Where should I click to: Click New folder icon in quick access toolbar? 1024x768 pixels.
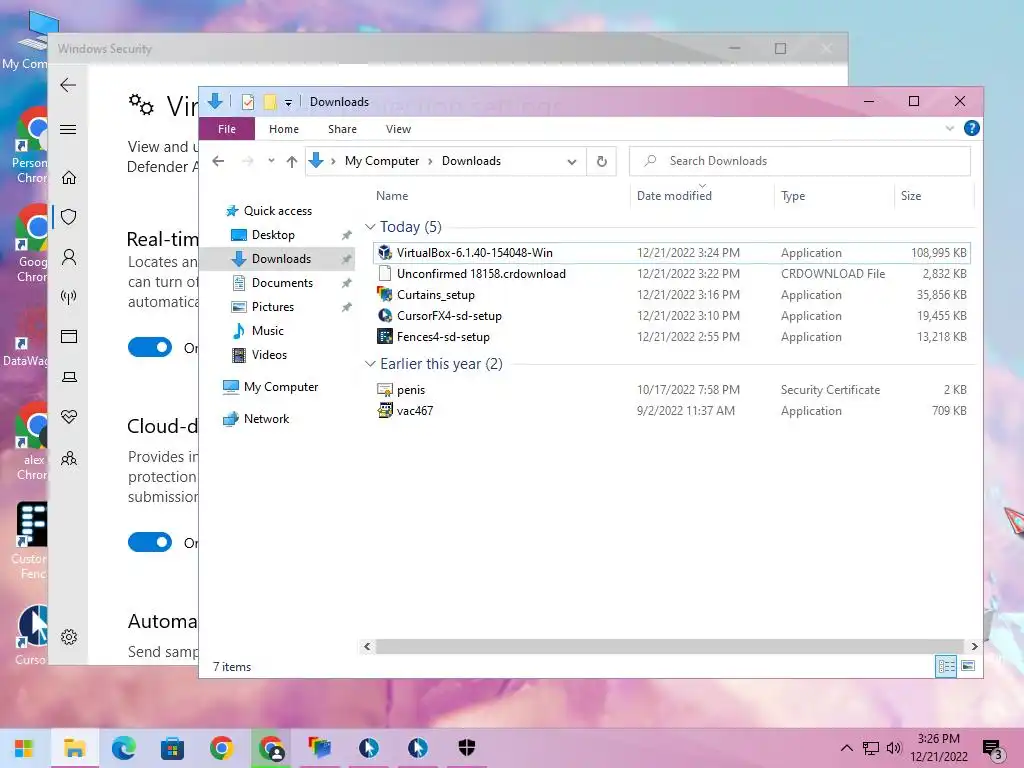[270, 102]
